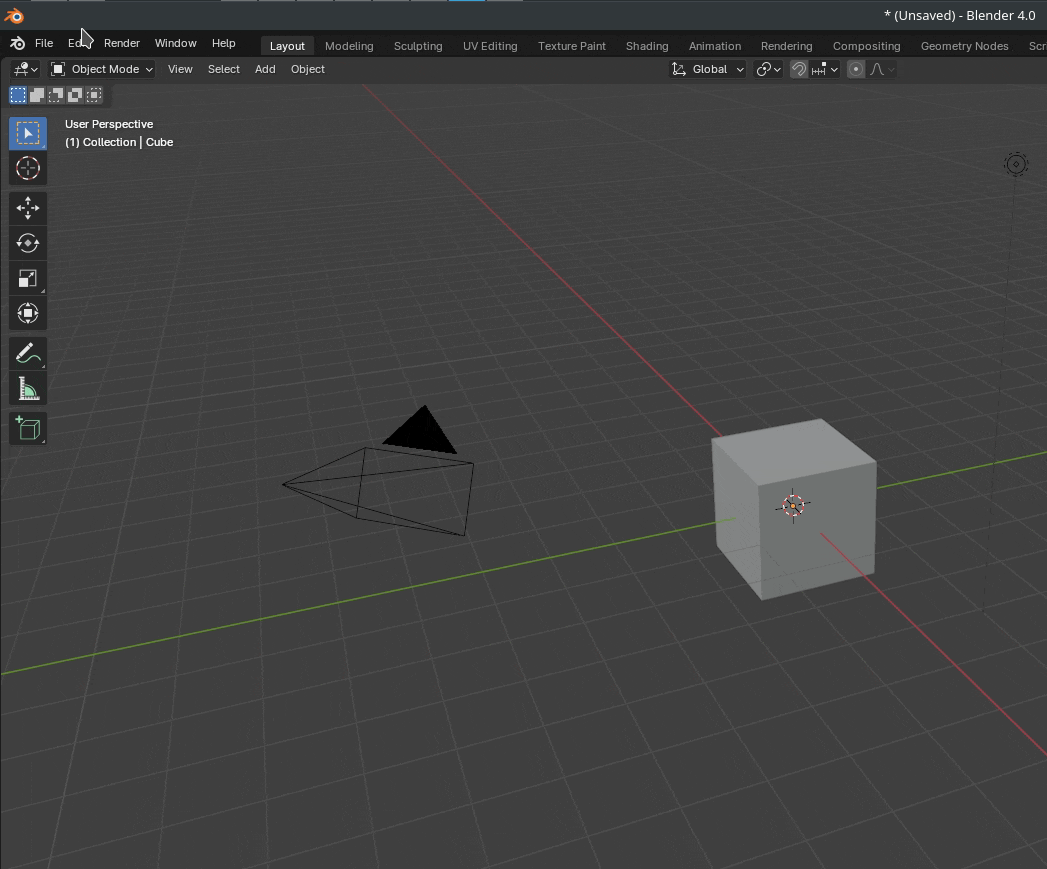Open the Edit menu
This screenshot has height=869, width=1047.
point(77,43)
